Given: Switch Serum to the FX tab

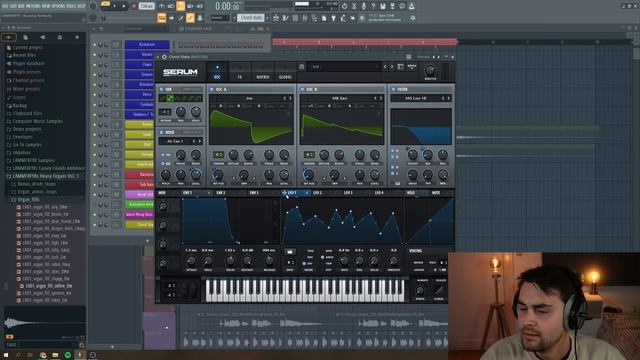Looking at the screenshot, I should [x=240, y=72].
